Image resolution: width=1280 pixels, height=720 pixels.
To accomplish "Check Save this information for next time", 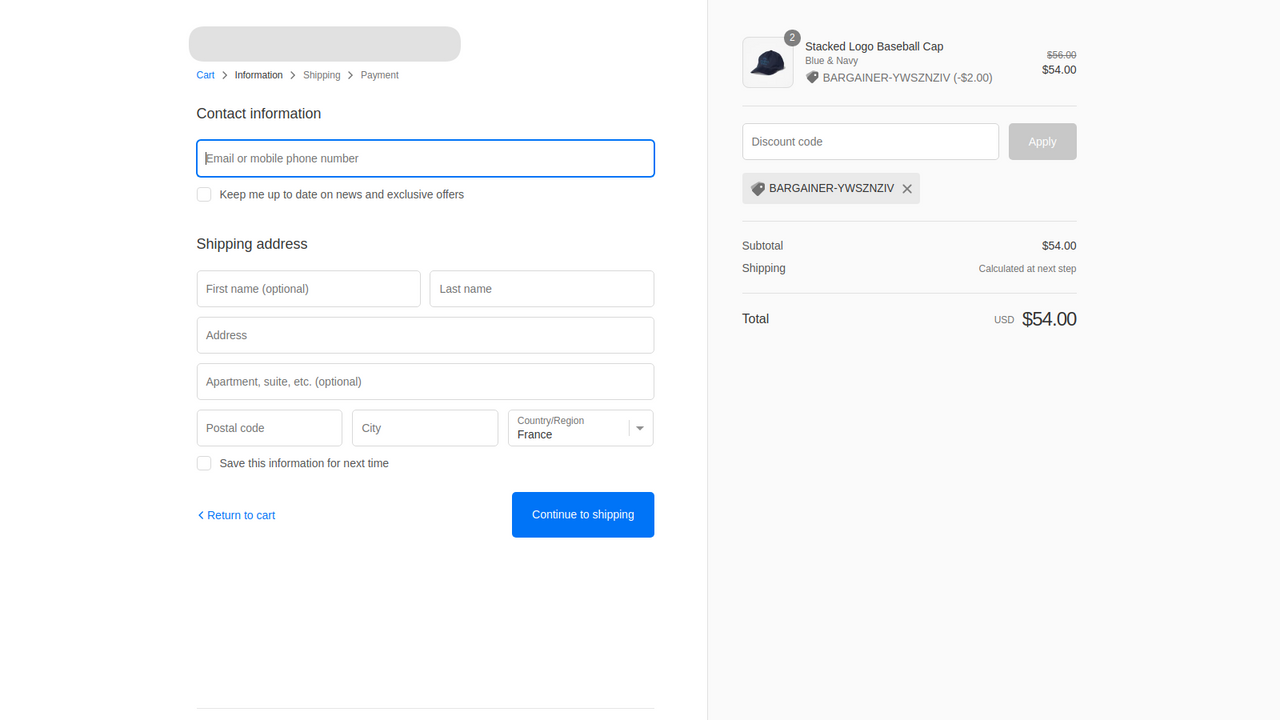I will pyautogui.click(x=204, y=463).
